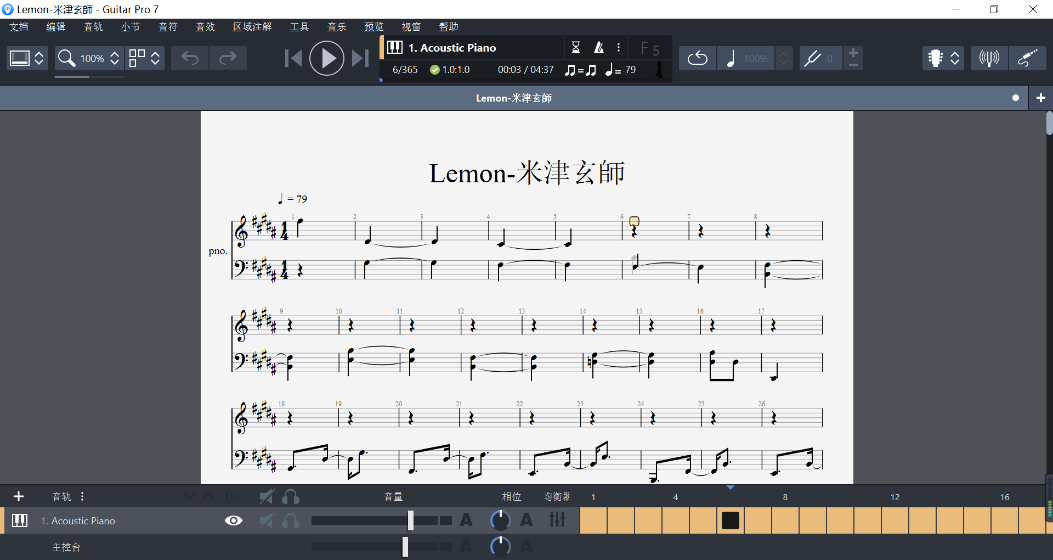Click the Lemon-米津玄師 document tab

pyautogui.click(x=513, y=98)
